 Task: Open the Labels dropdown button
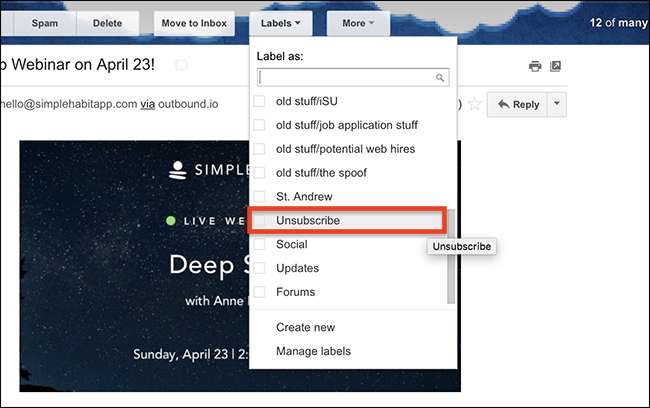281,23
